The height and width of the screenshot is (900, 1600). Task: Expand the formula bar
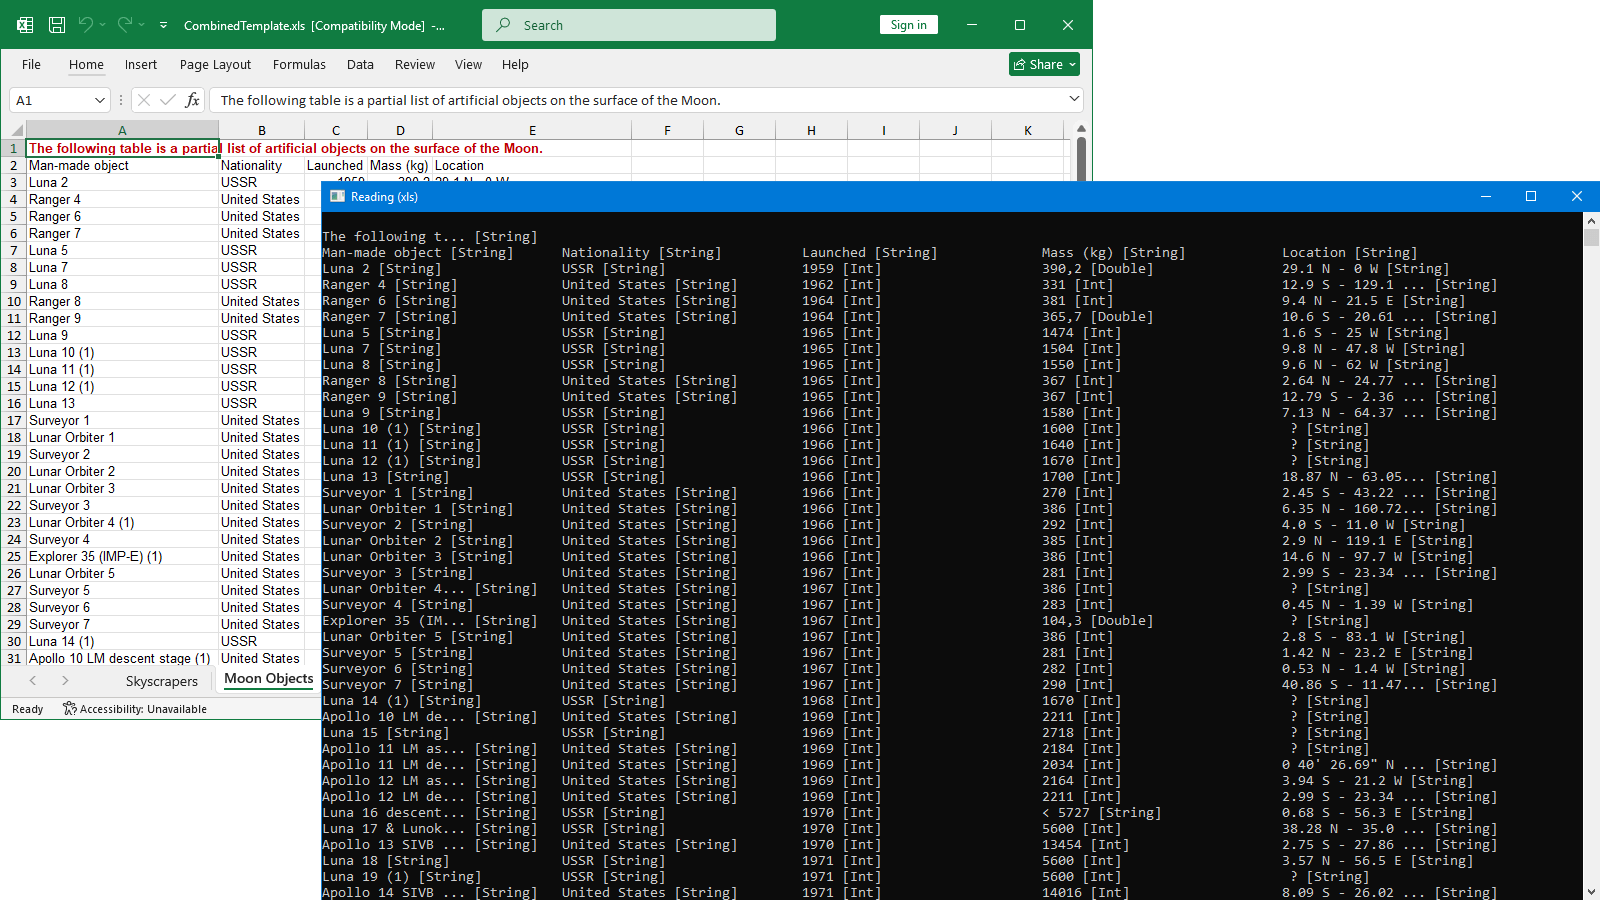1074,99
